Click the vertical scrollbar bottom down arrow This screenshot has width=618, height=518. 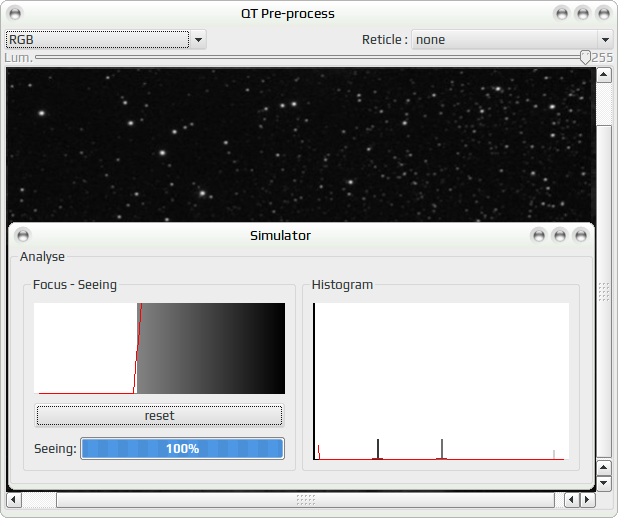point(604,483)
